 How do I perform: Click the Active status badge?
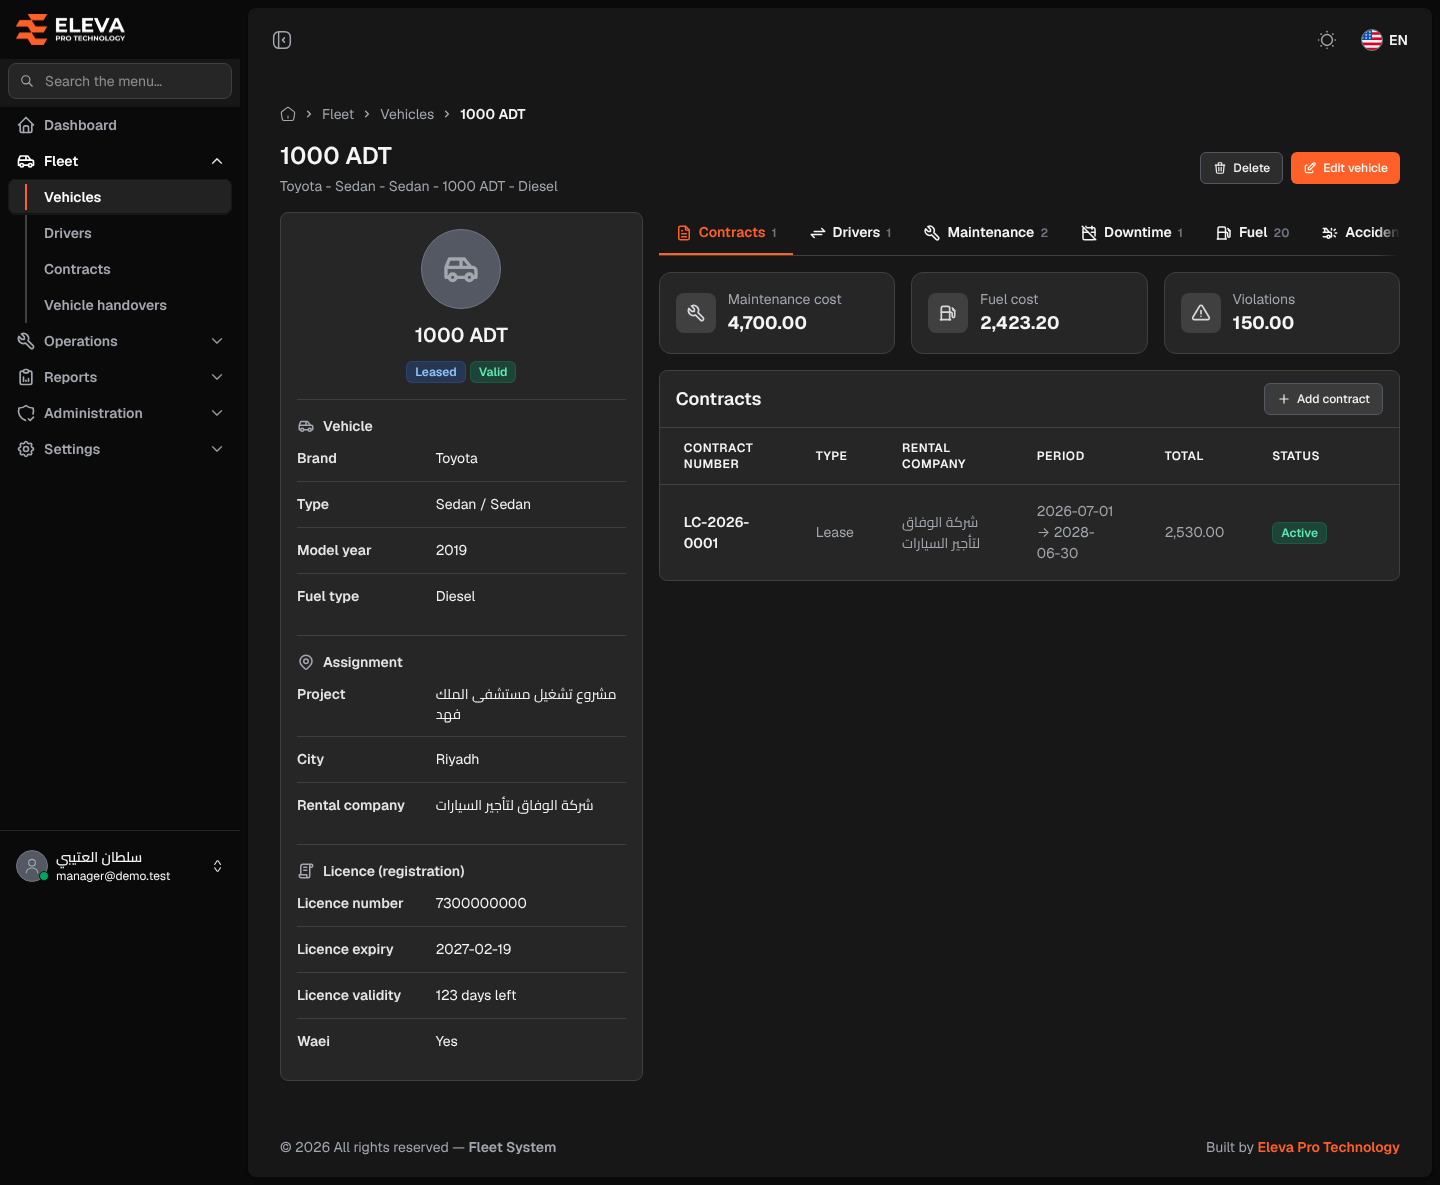1299,533
